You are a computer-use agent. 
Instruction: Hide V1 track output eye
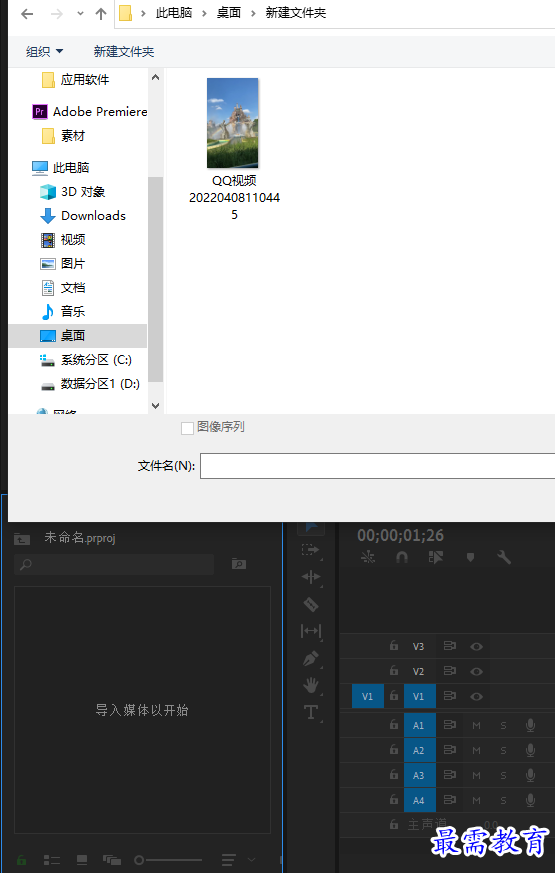click(476, 696)
